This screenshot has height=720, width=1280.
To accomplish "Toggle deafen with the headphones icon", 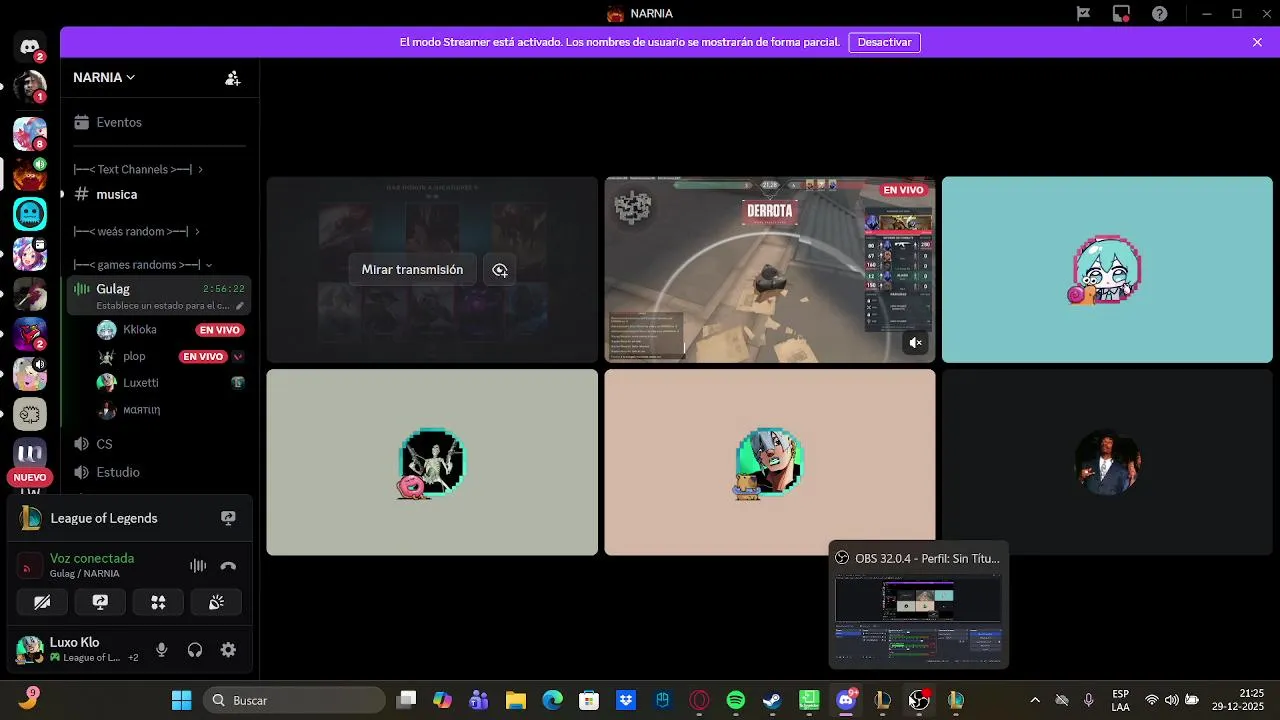I will (195, 650).
